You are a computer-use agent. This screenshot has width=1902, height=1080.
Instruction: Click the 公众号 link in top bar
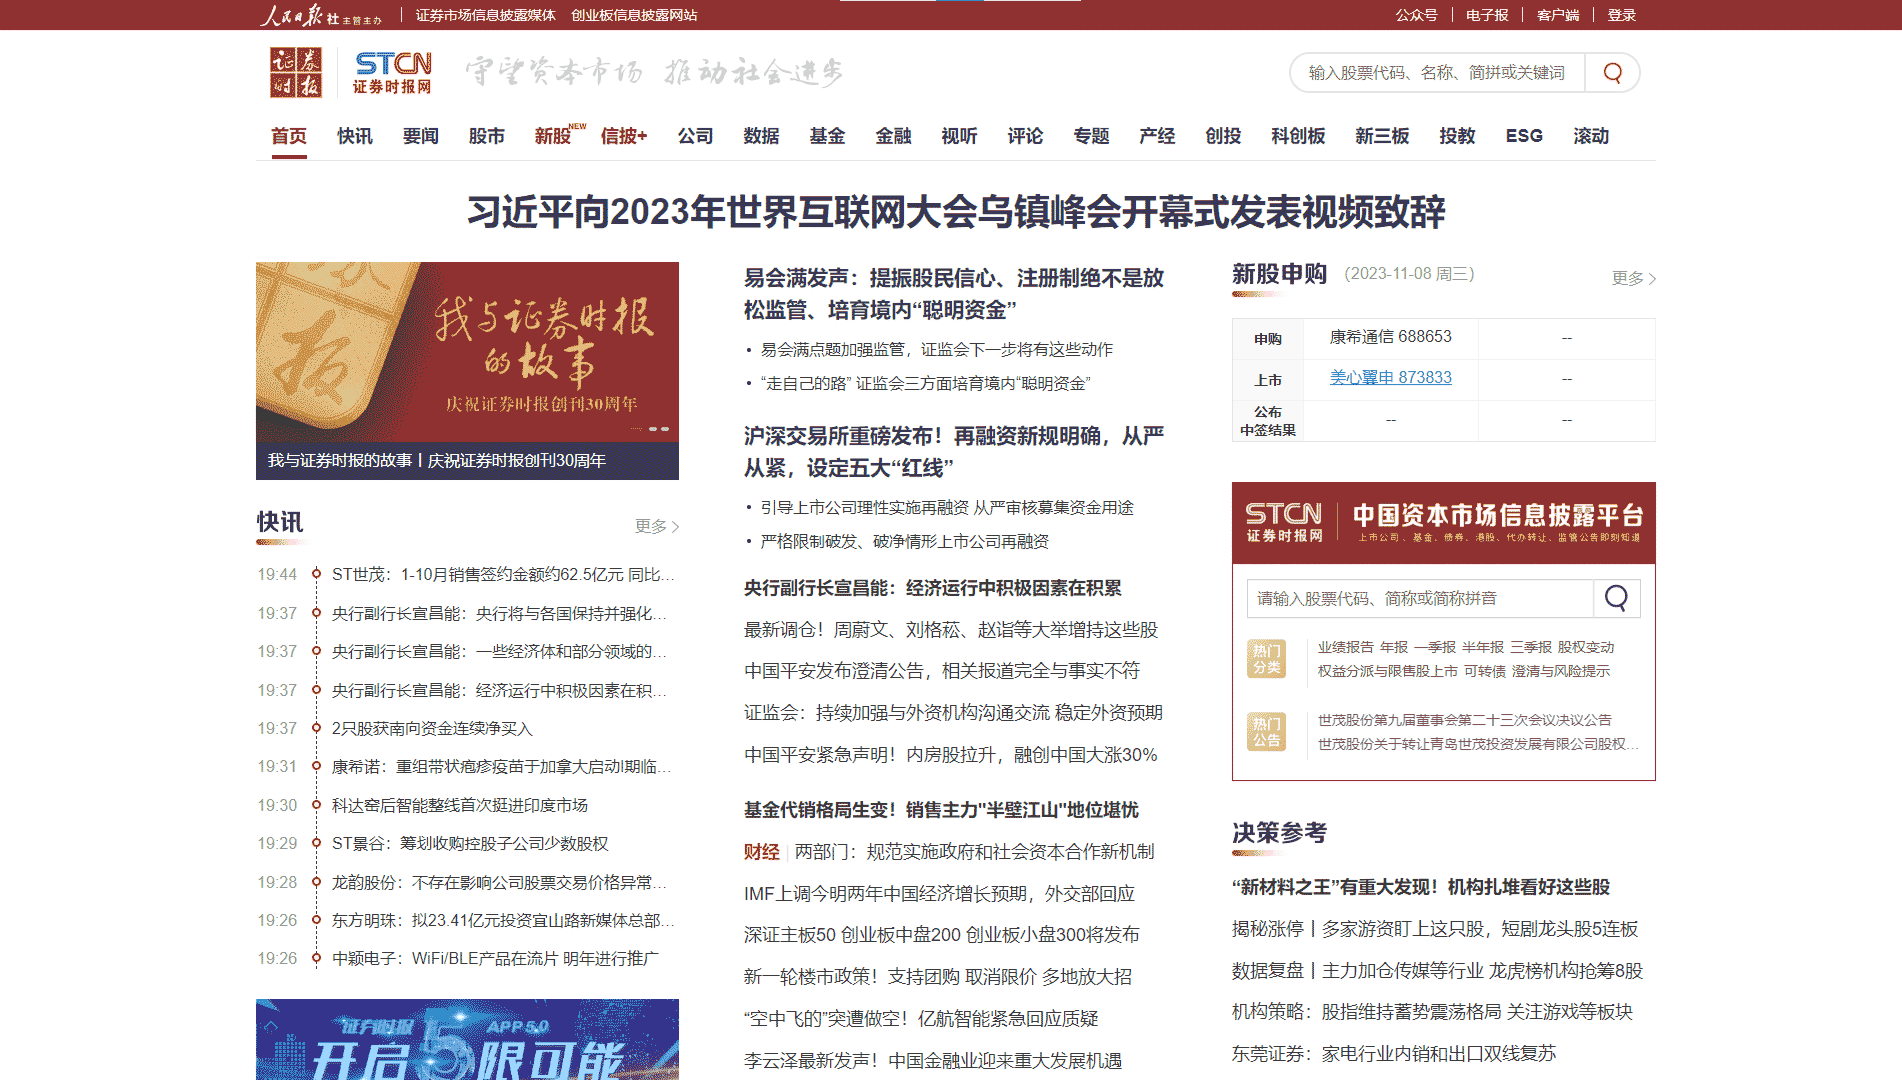1416,15
